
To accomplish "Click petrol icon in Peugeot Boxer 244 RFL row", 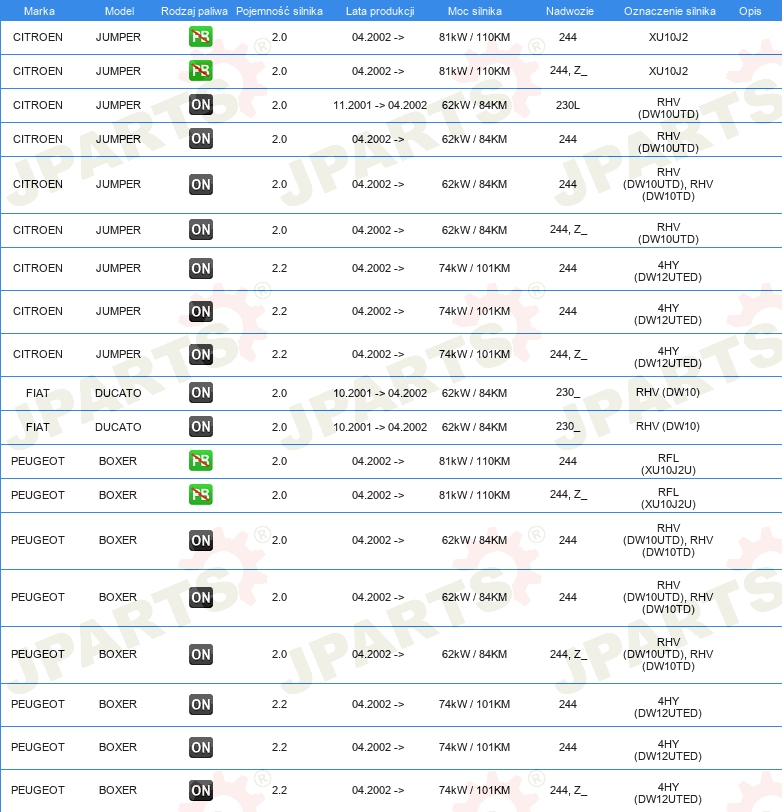I will pyautogui.click(x=200, y=461).
